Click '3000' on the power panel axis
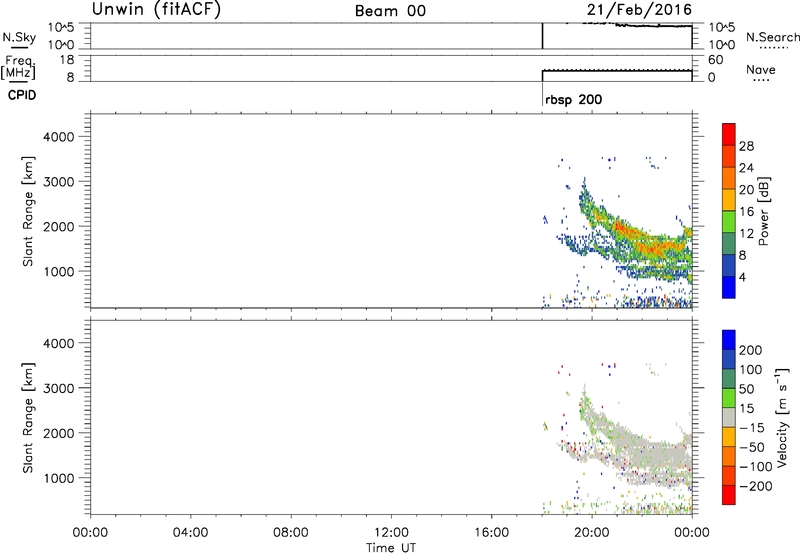The image size is (800, 554). coord(59,182)
